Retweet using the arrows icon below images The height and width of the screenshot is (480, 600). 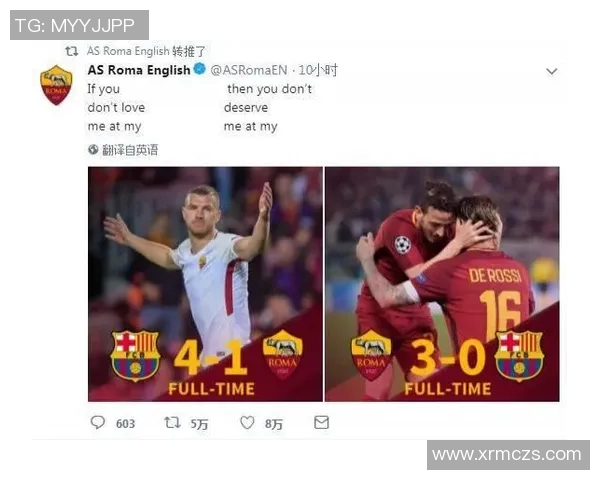pos(172,423)
